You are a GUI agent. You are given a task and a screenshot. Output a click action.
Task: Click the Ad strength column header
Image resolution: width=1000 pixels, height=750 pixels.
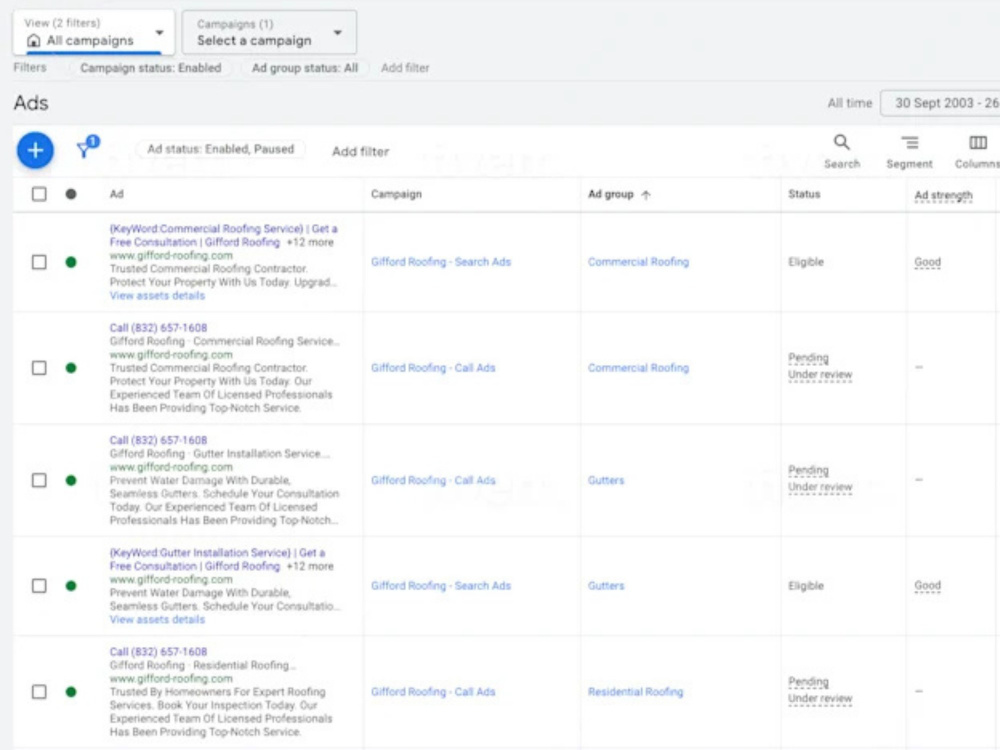click(x=943, y=195)
